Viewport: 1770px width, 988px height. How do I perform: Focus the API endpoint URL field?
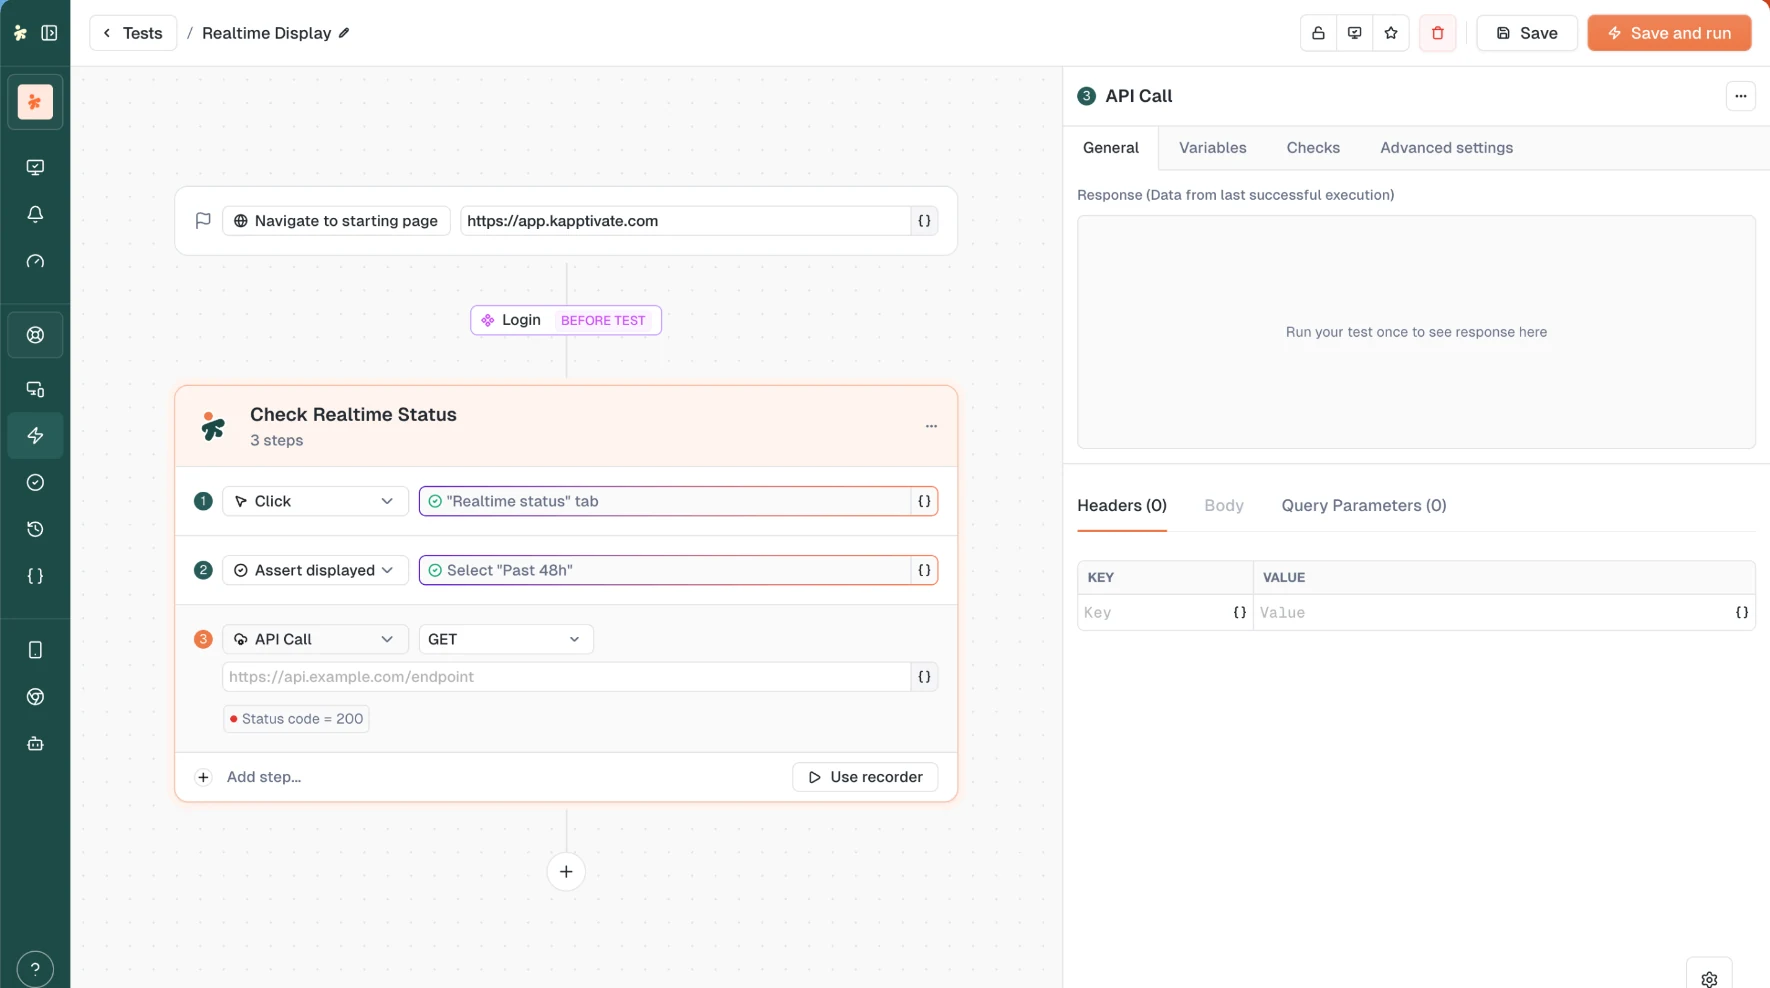[x=566, y=677]
